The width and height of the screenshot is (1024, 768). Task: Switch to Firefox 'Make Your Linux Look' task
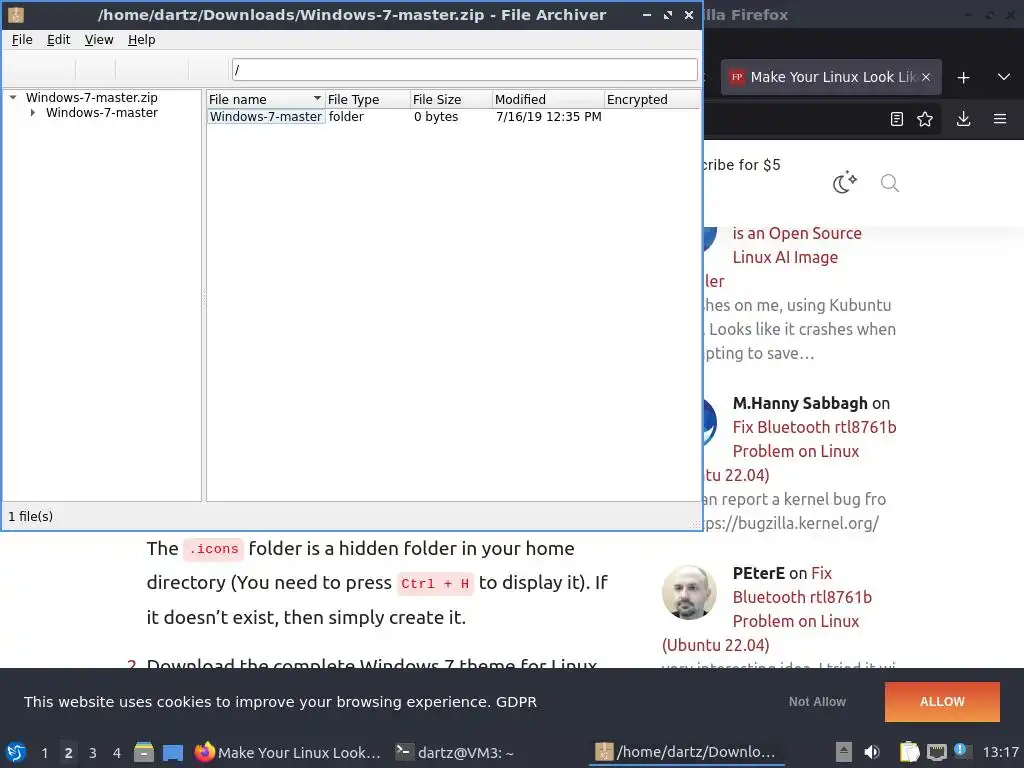click(x=288, y=752)
